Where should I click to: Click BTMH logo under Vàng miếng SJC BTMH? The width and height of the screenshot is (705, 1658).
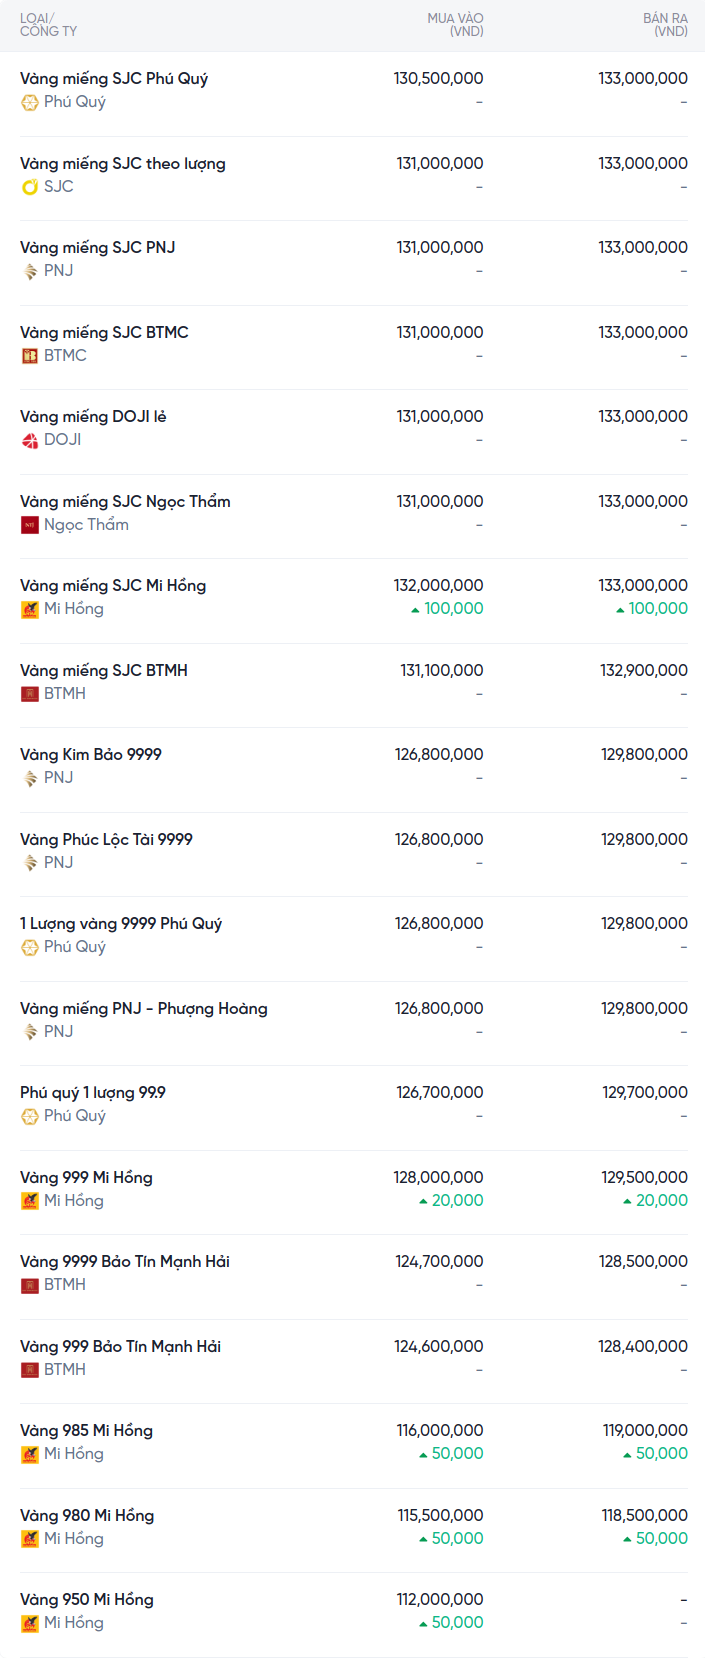30,694
